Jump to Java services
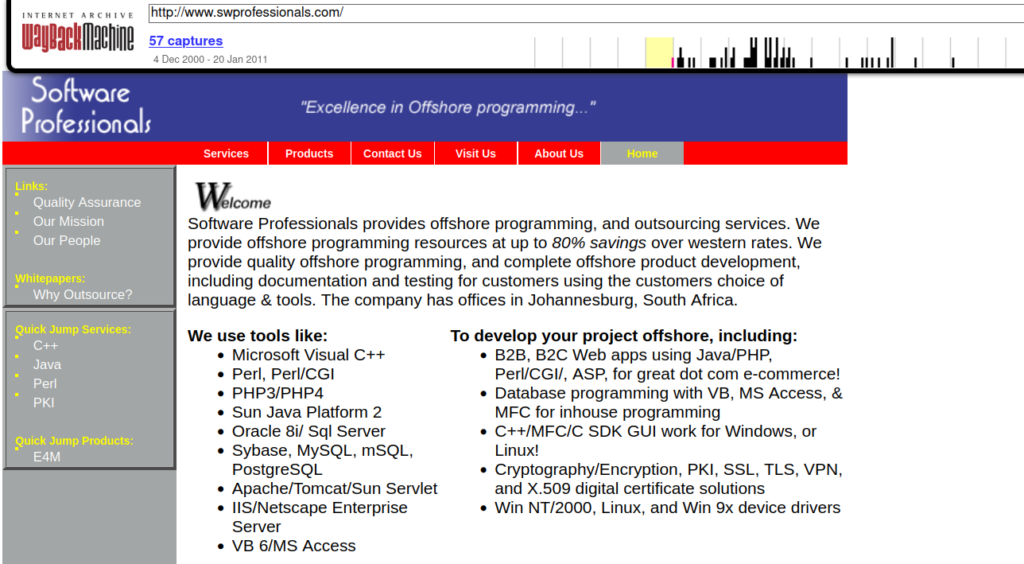The image size is (1024, 564). click(47, 364)
